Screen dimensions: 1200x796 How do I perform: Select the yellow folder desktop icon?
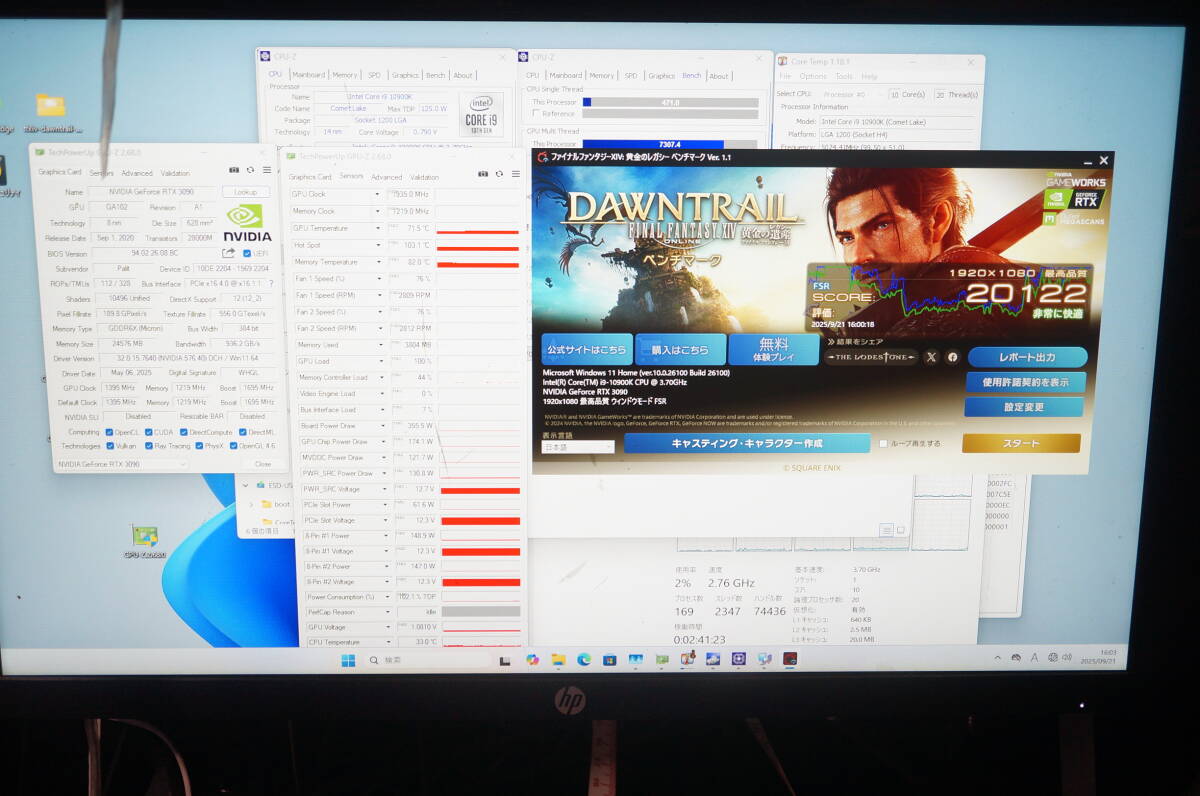(50, 105)
